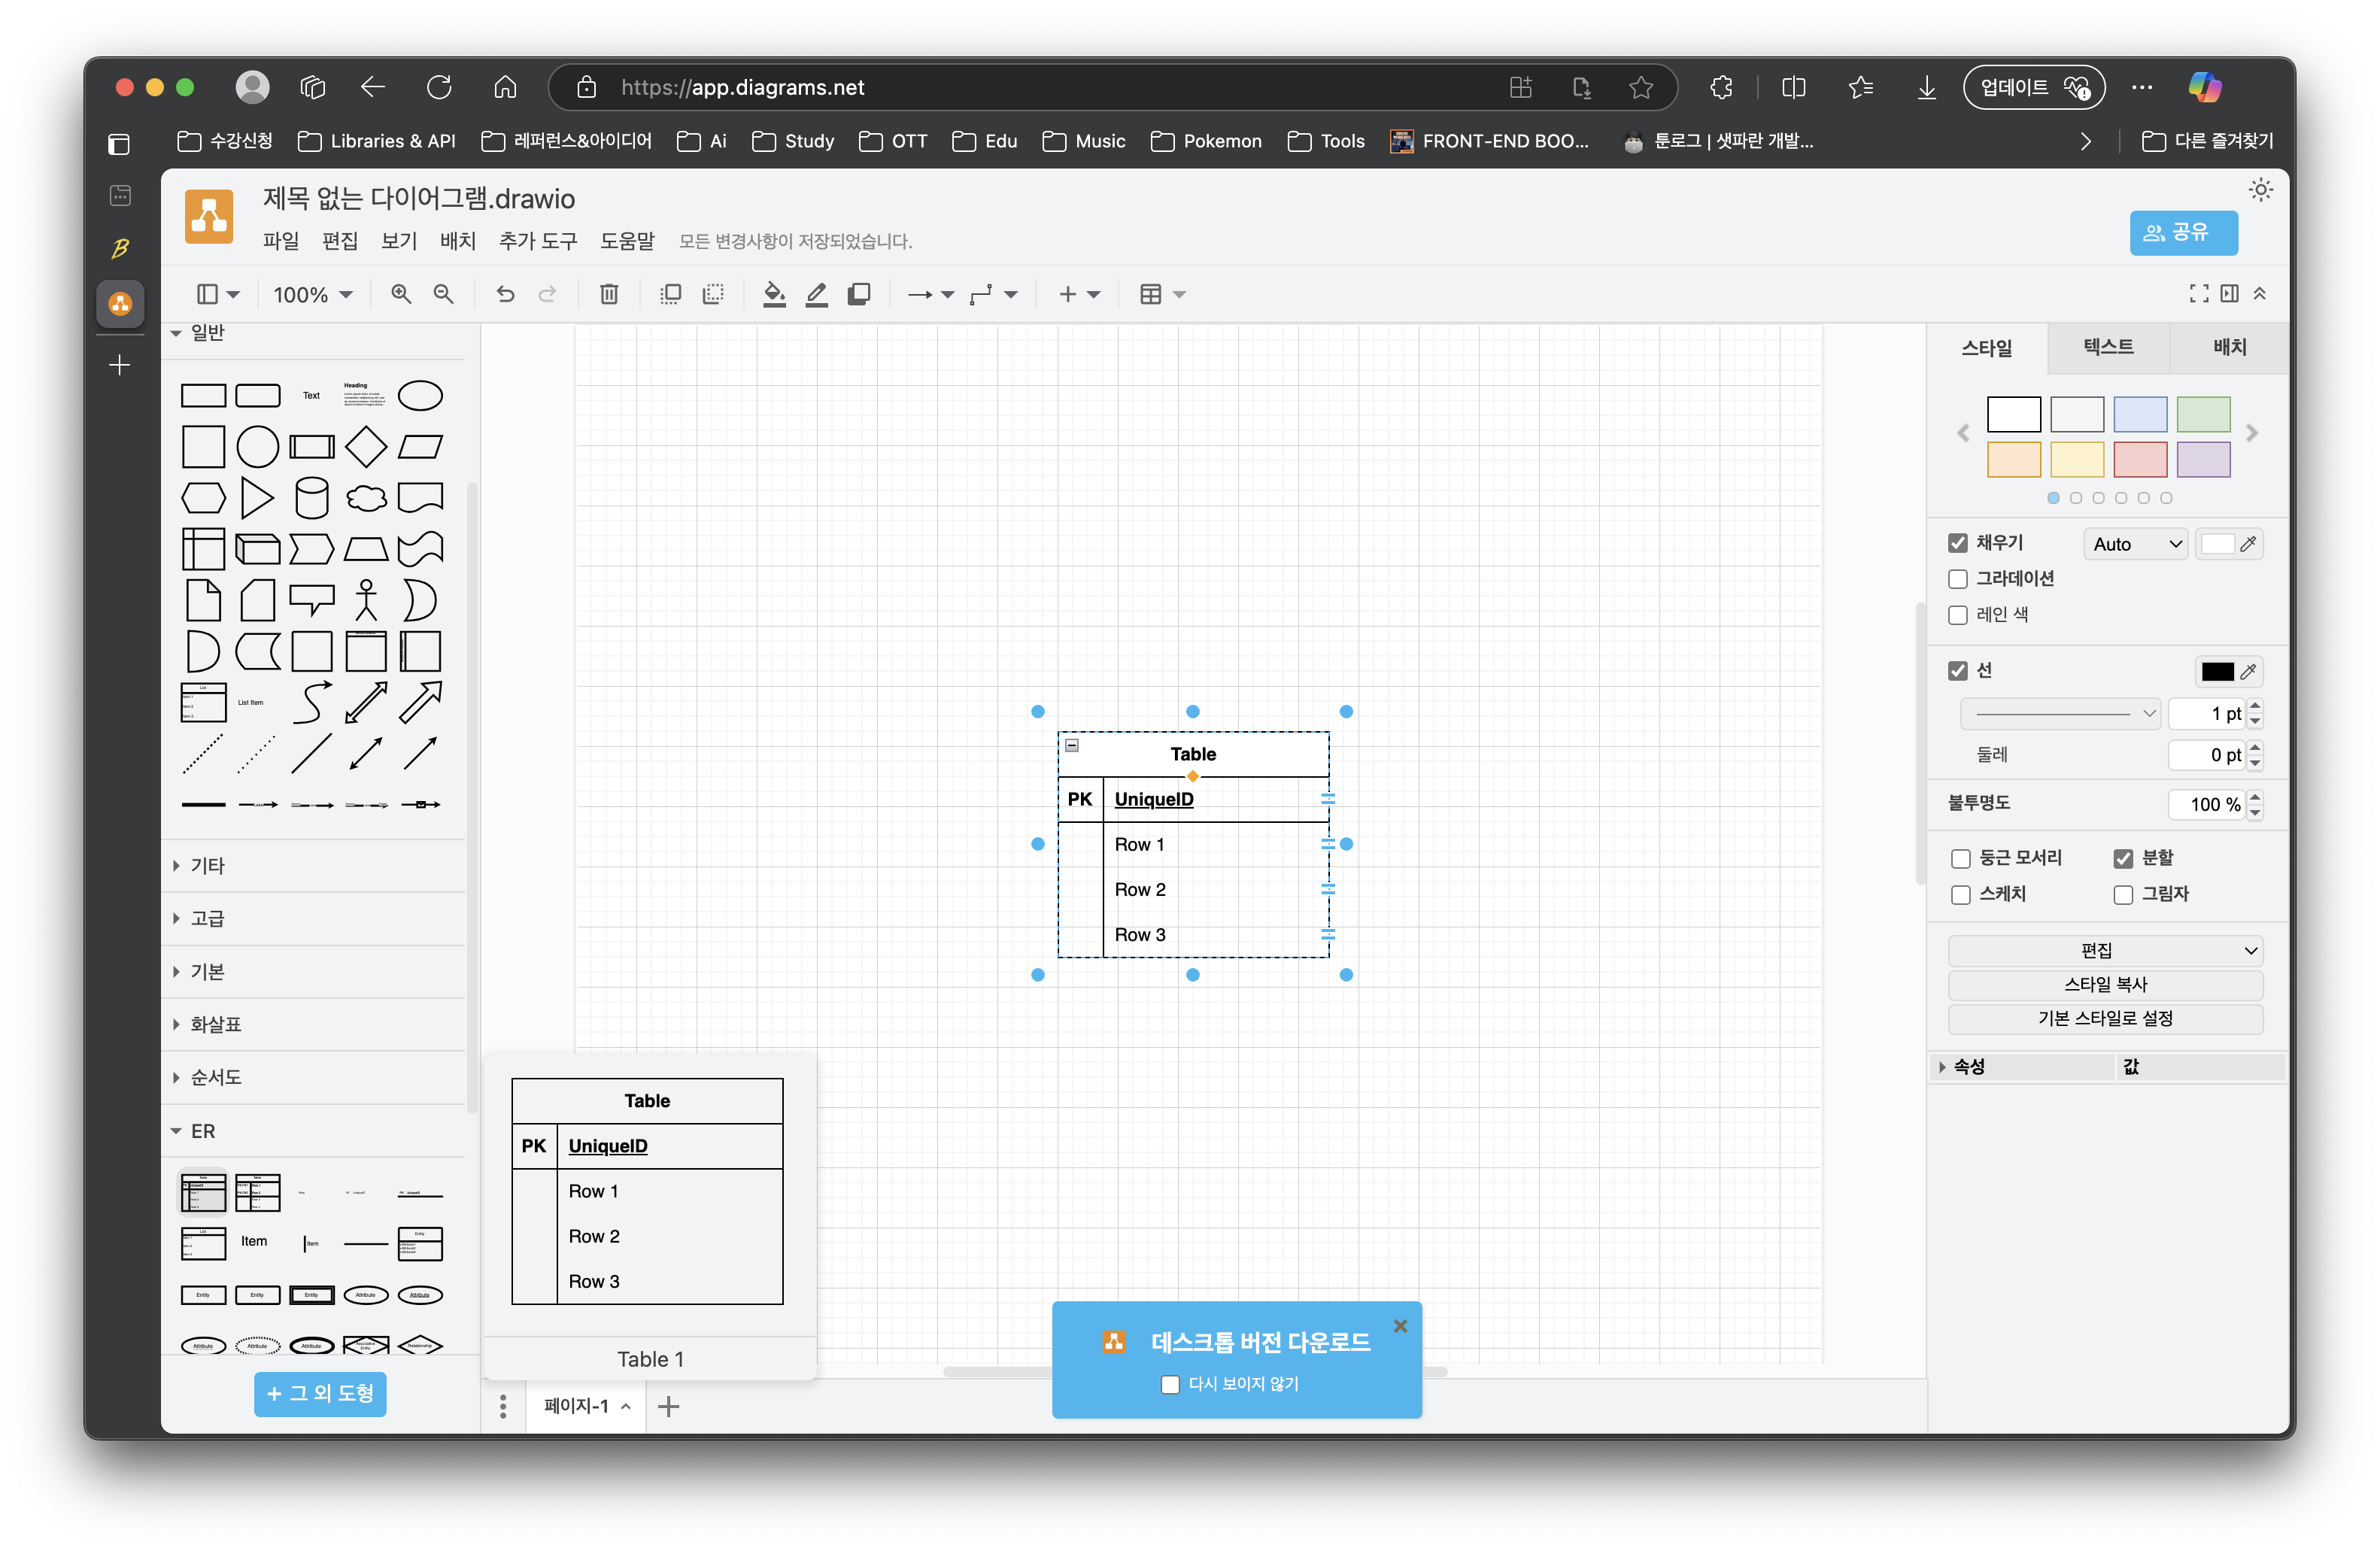Image resolution: width=2380 pixels, height=1551 pixels.
Task: Open the black line color swatch
Action: [x=2217, y=671]
